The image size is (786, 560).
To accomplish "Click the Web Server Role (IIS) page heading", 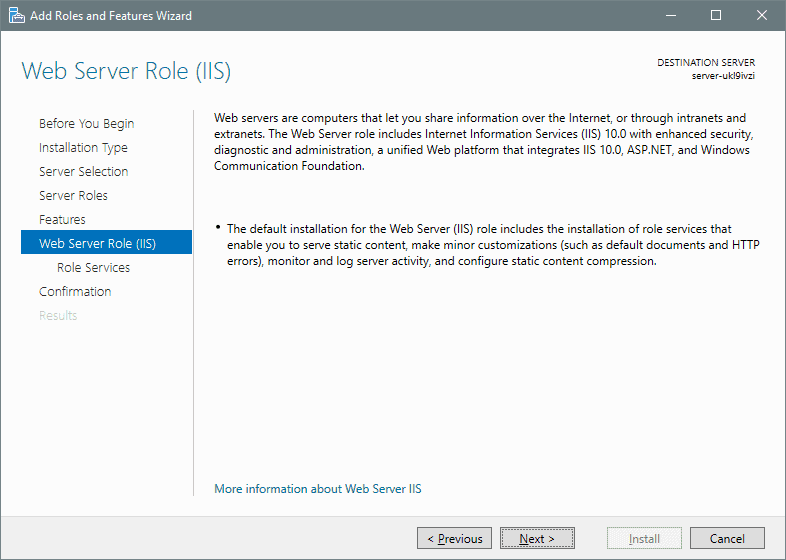I will tap(126, 71).
